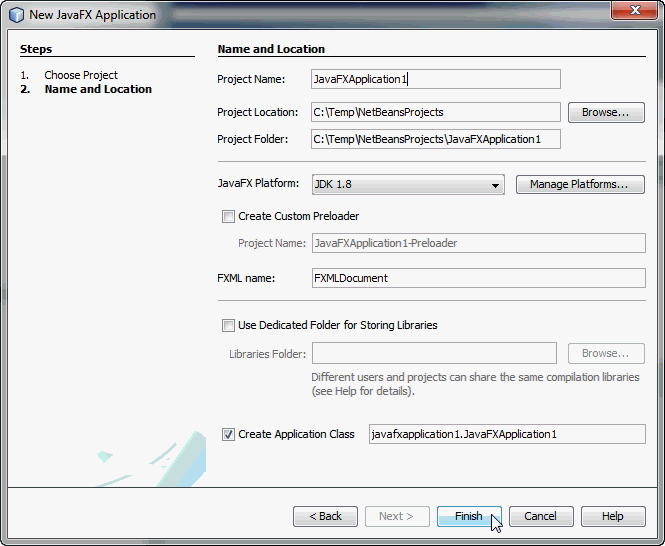
Task: Click the application class name field
Action: 507,434
